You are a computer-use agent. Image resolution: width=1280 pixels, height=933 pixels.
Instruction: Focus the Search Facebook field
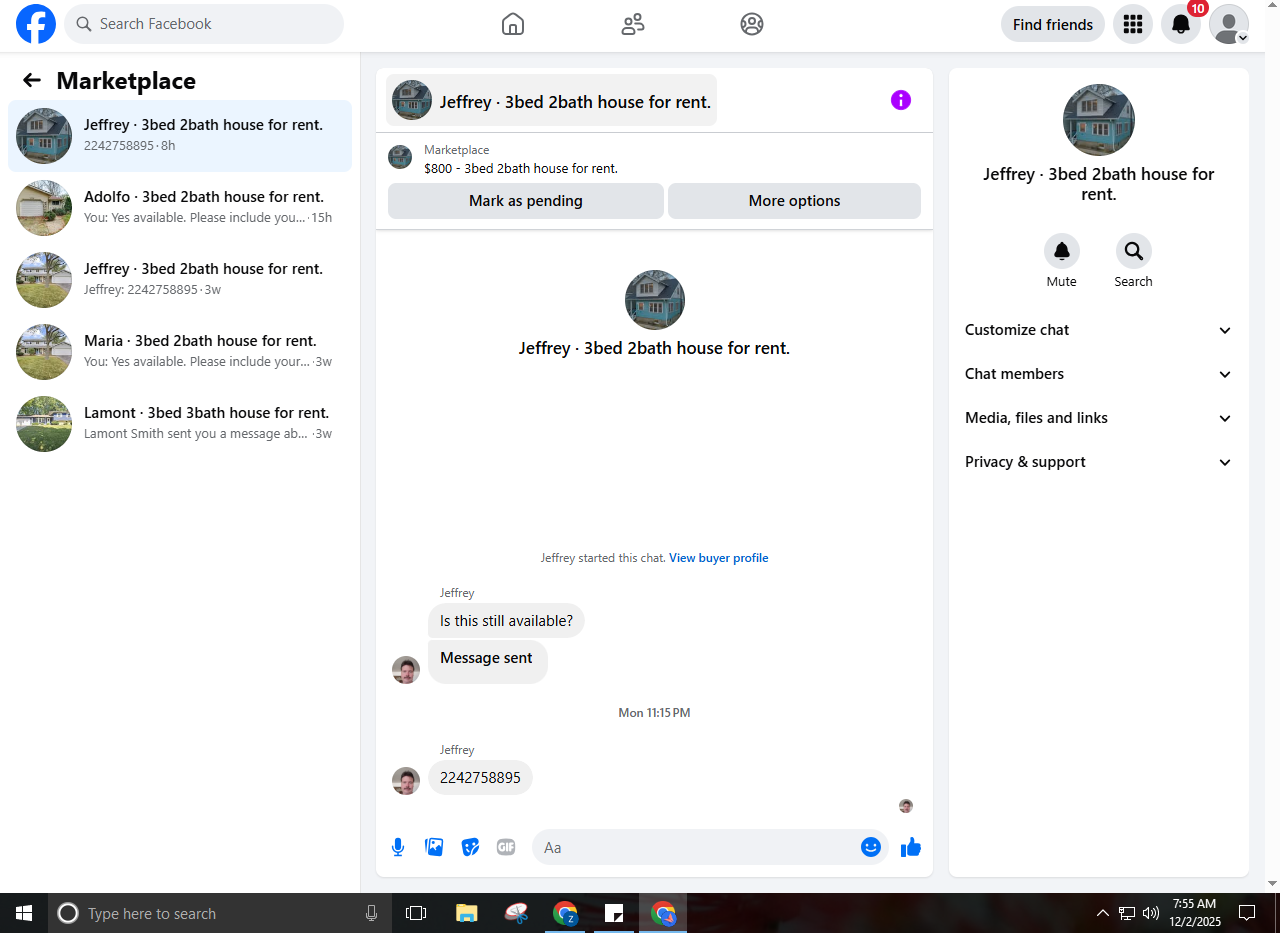pos(204,24)
